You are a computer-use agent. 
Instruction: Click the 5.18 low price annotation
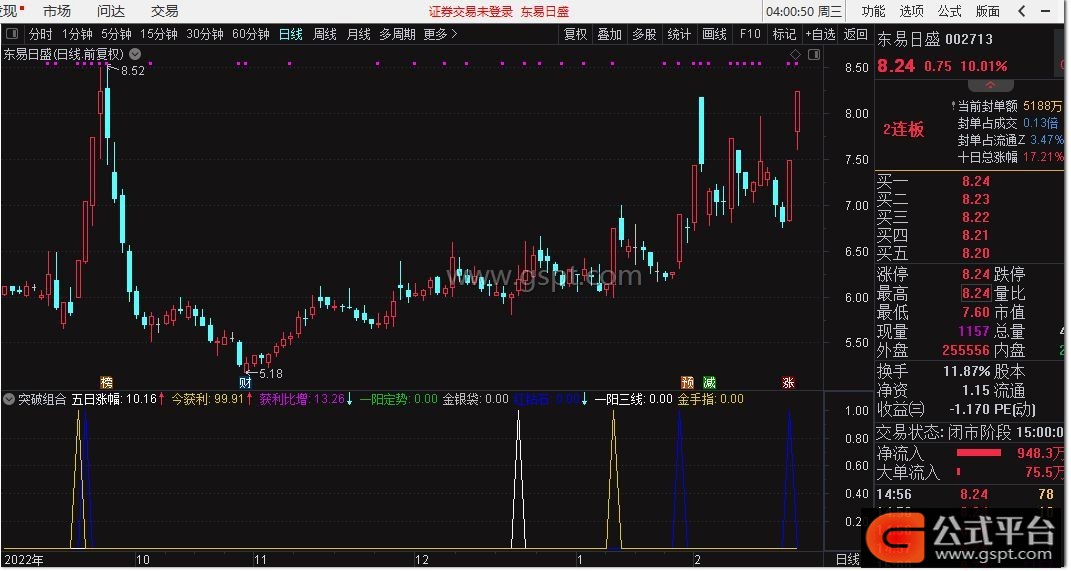pos(270,374)
